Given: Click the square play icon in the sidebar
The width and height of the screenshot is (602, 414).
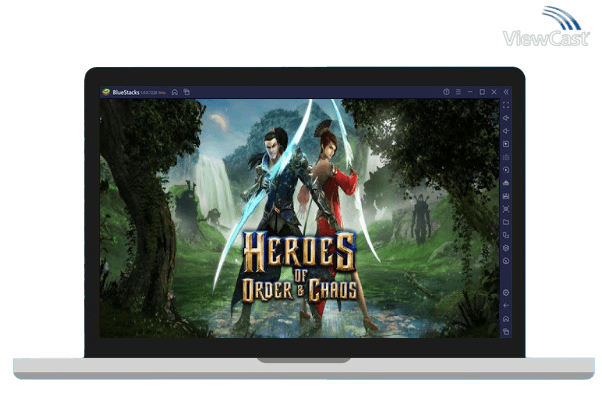Looking at the screenshot, I should click(x=506, y=144).
